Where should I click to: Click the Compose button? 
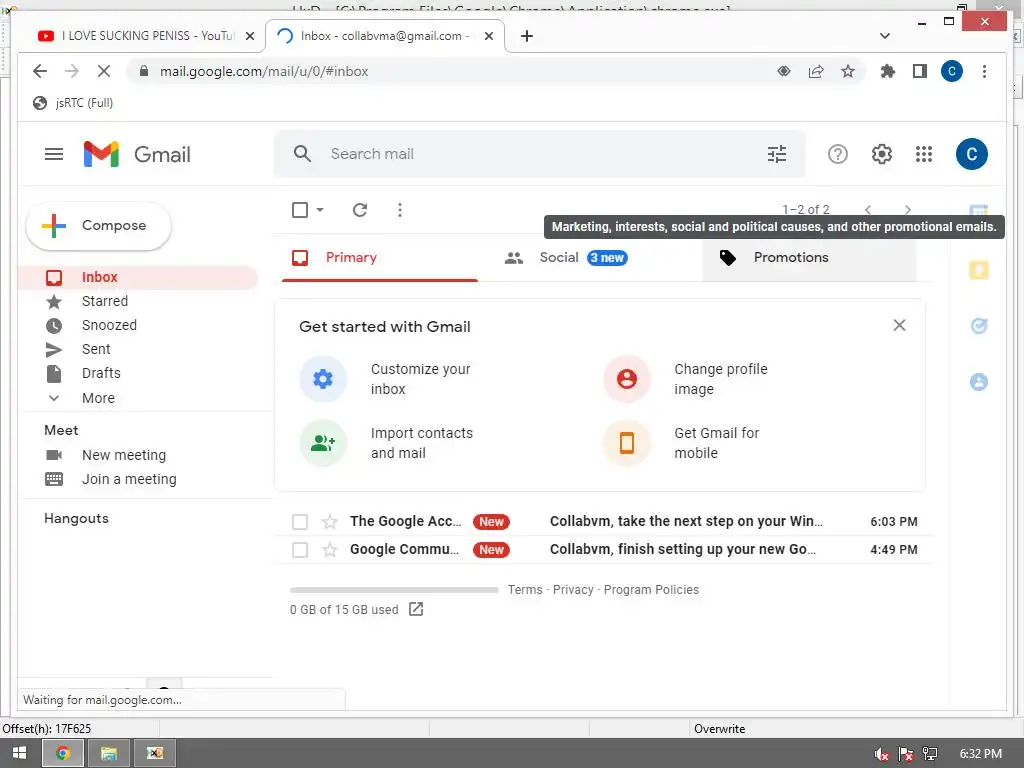click(99, 225)
